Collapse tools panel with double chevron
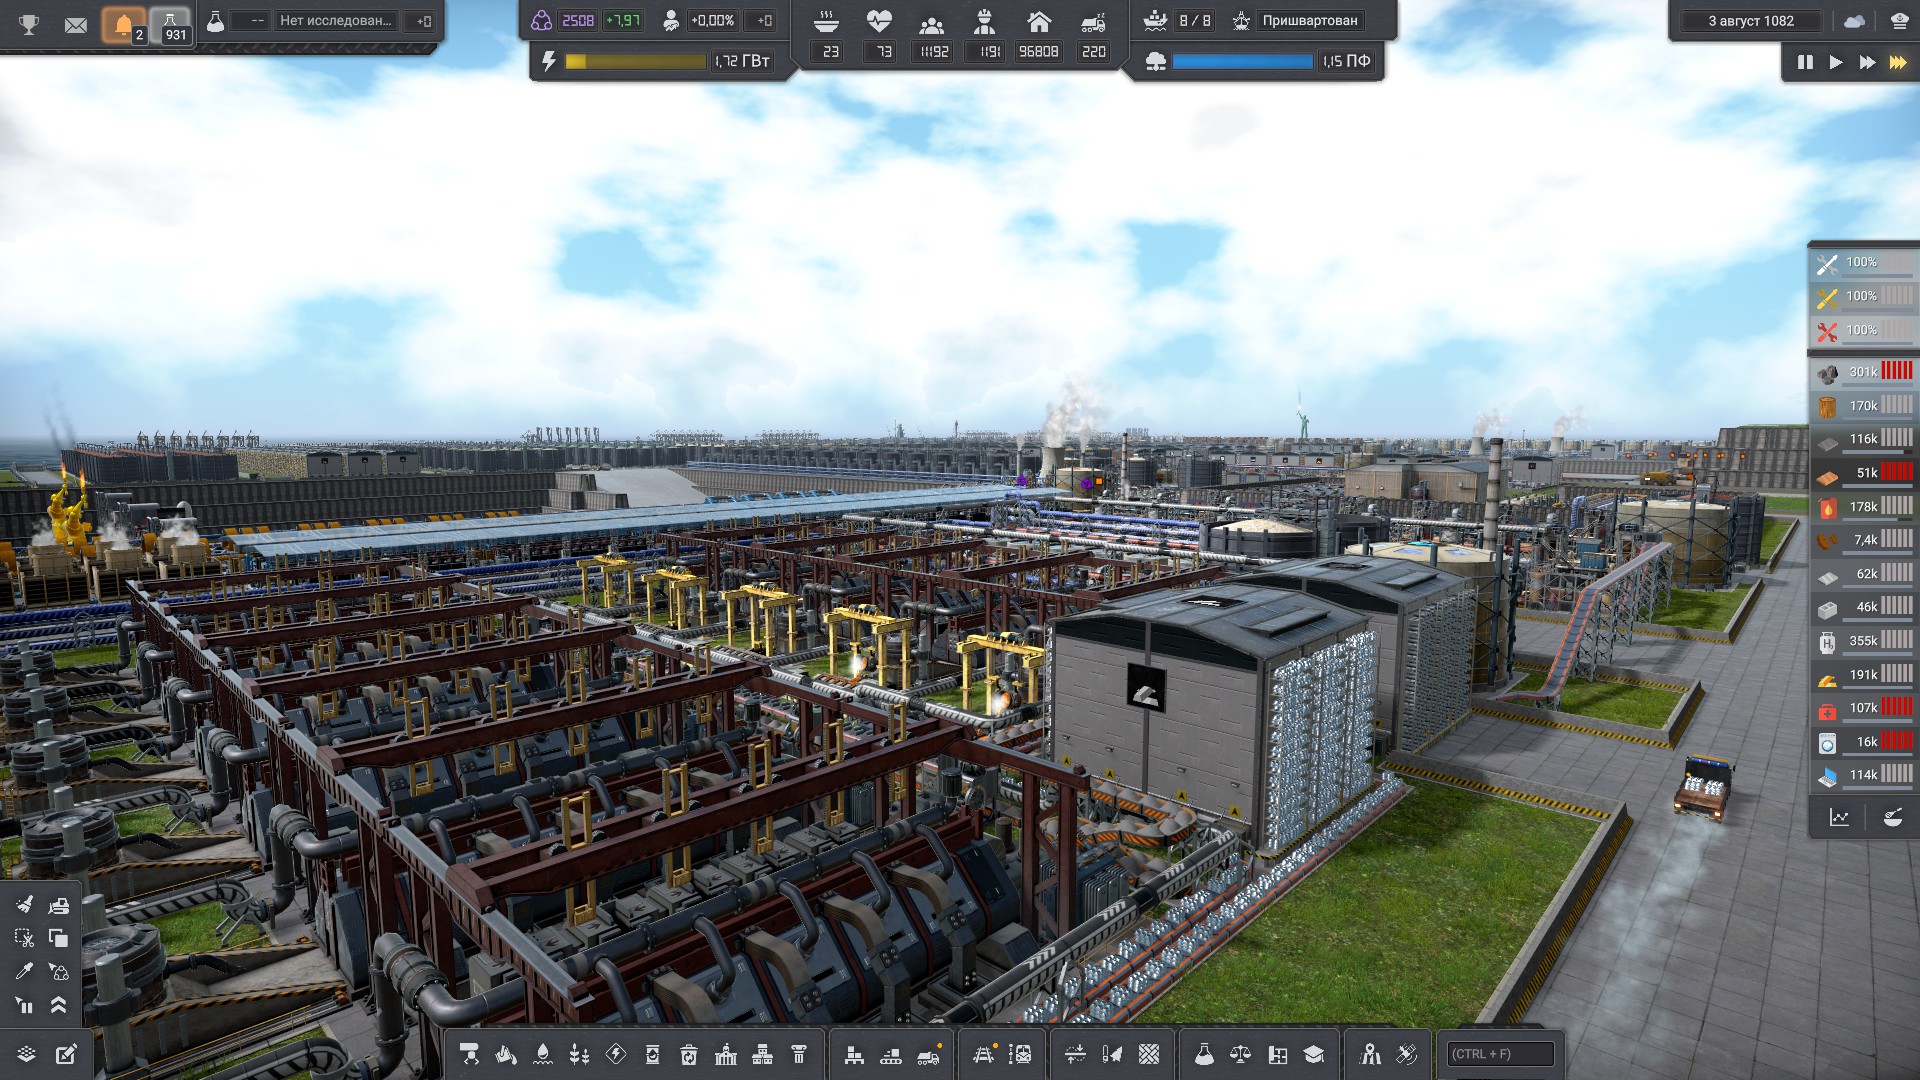The height and width of the screenshot is (1080, 1920). (59, 1005)
